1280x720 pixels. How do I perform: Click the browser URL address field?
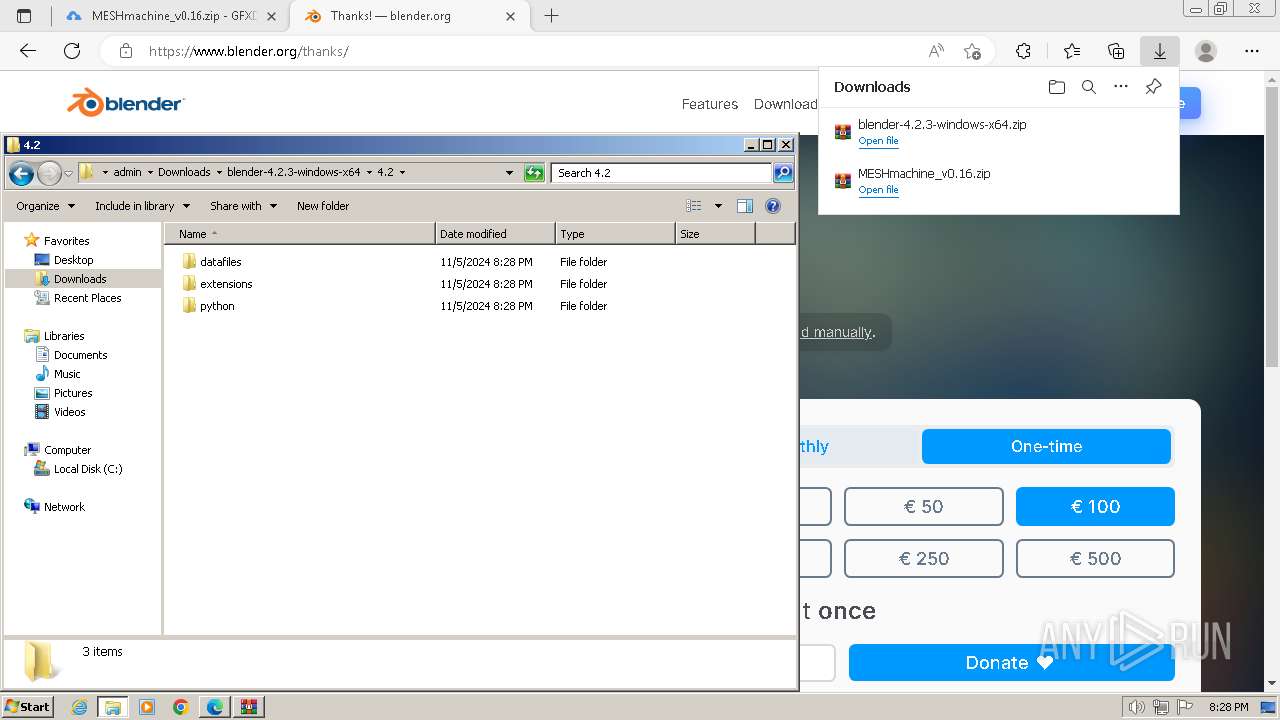[530, 51]
